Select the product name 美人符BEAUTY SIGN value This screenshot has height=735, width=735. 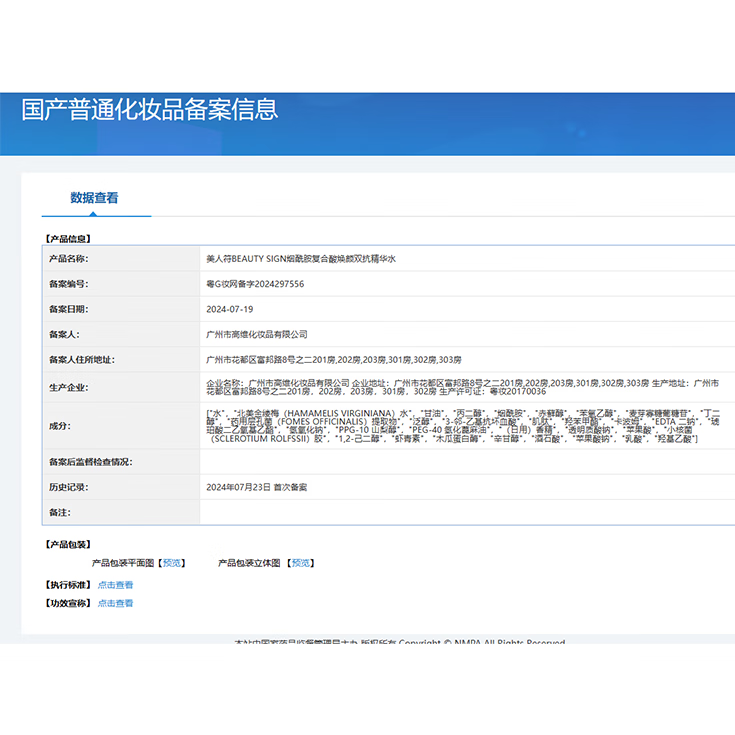(301, 259)
